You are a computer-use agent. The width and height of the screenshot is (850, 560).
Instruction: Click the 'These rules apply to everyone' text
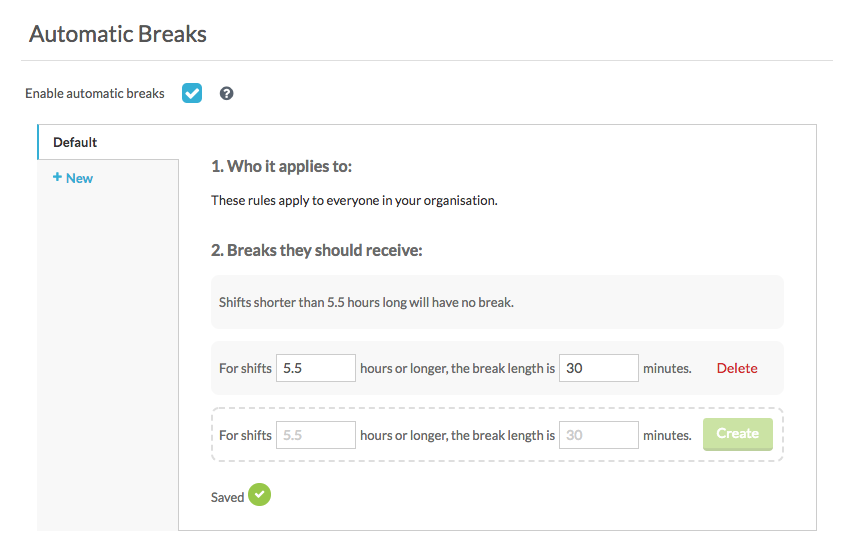(x=354, y=200)
